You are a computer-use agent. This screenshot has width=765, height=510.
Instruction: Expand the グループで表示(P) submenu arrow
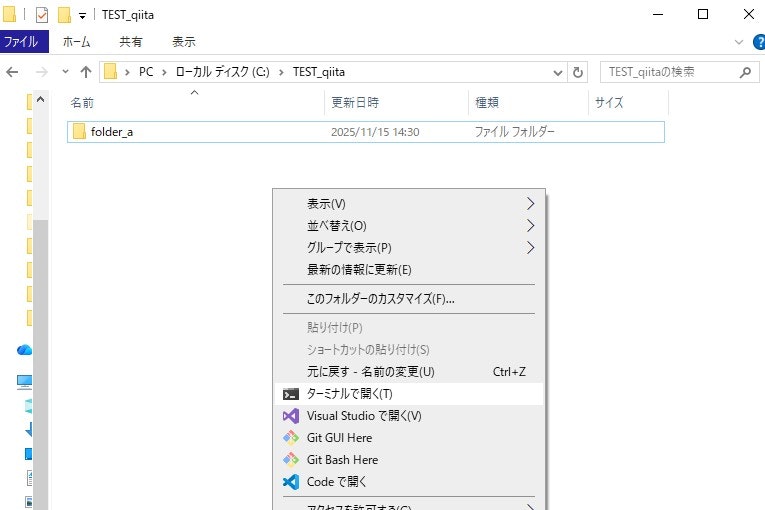(531, 247)
